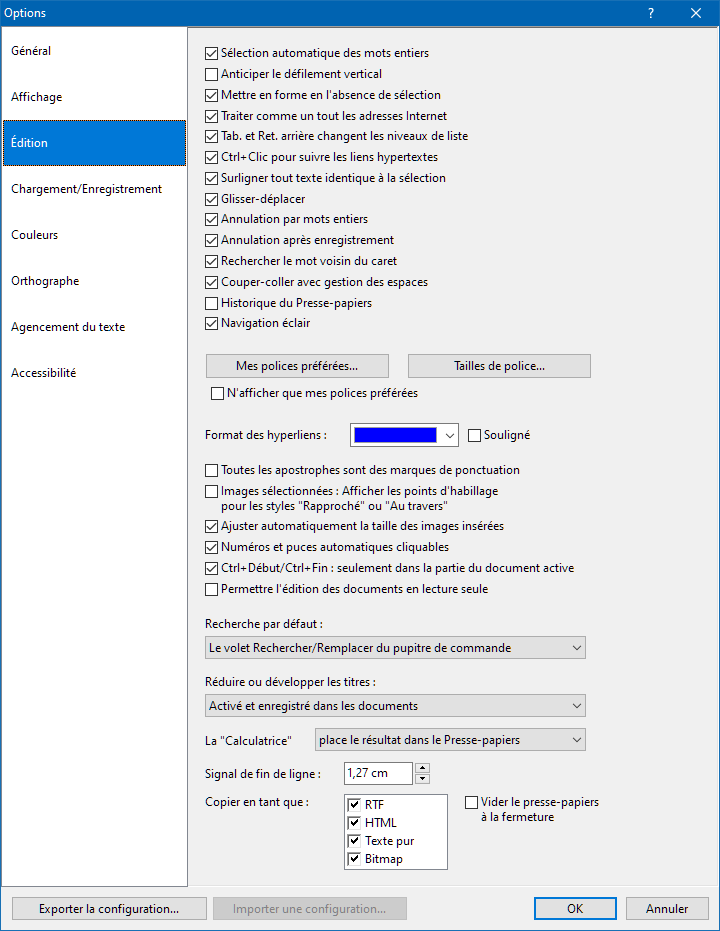Expand Réduire ou développer les titres dropdown
Screen dimensions: 720x931
(x=395, y=706)
